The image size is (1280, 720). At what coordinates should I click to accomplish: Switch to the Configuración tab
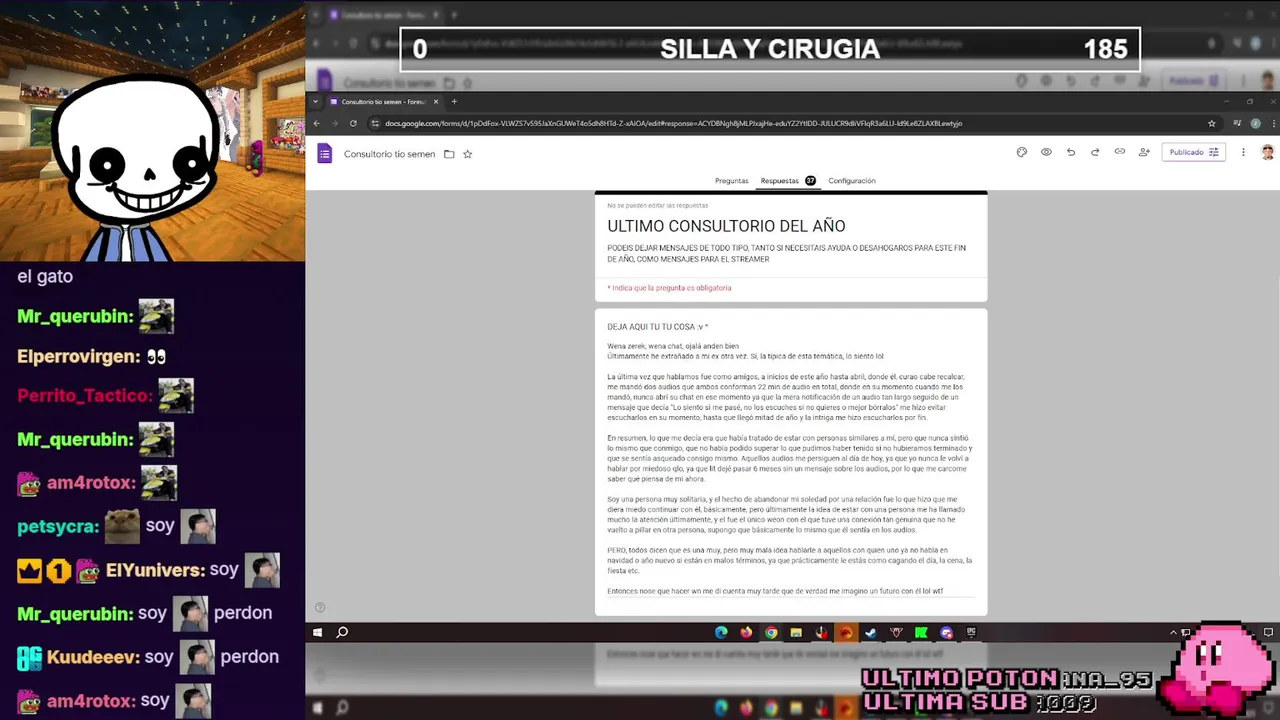click(x=852, y=181)
